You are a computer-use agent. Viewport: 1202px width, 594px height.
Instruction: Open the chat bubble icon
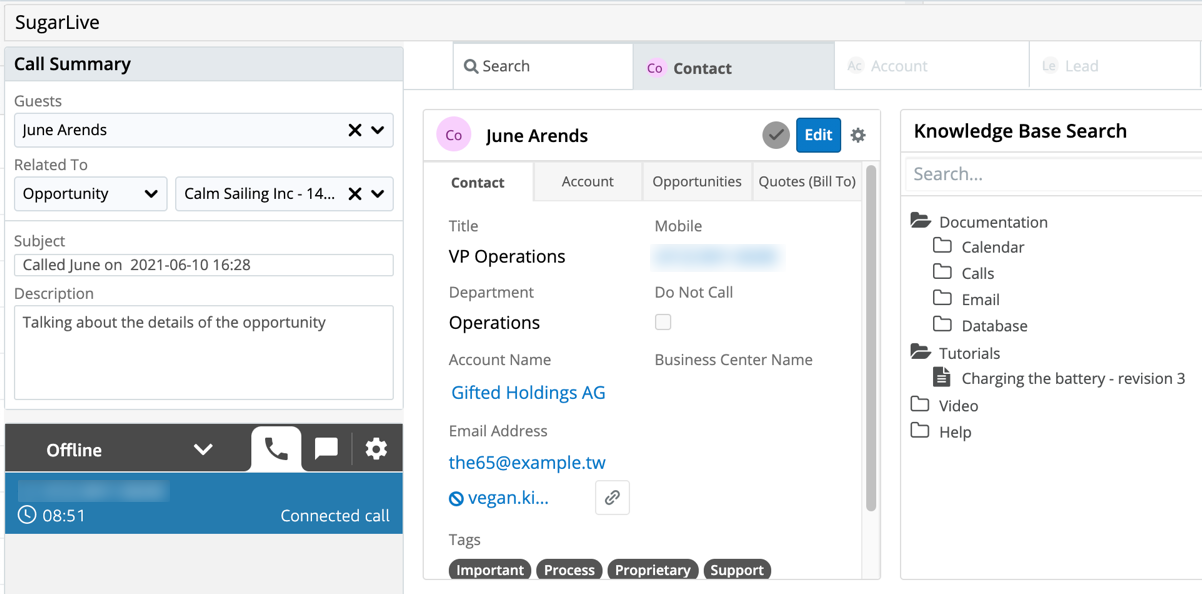pos(326,449)
